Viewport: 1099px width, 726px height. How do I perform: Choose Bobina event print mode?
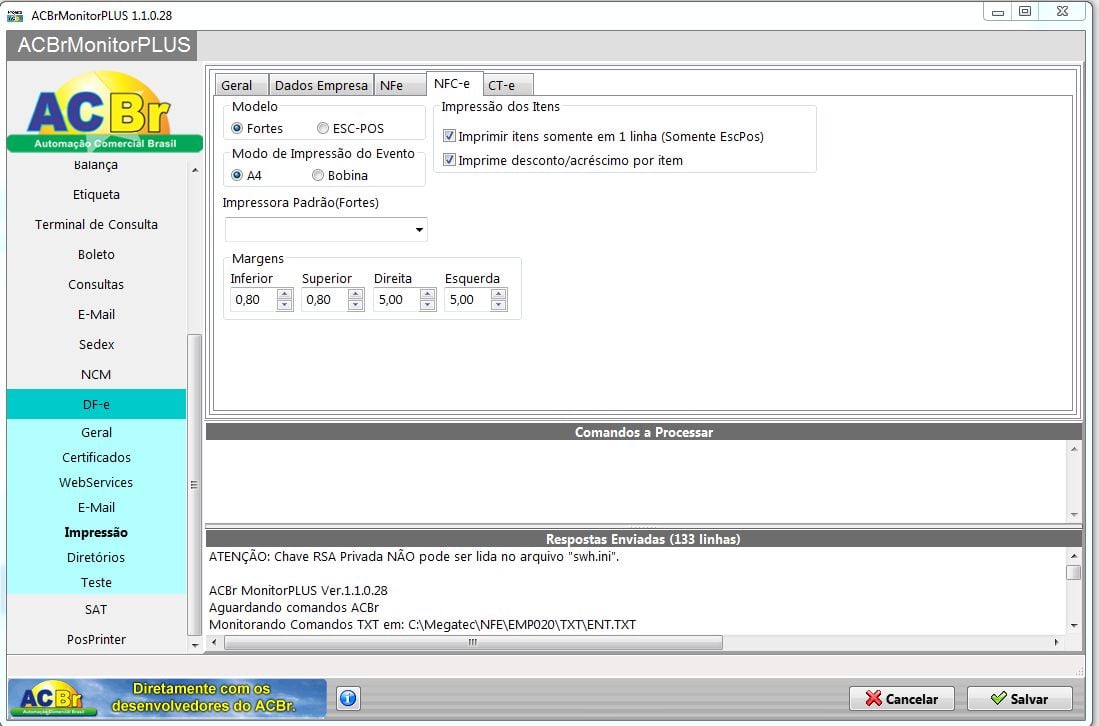[x=318, y=175]
